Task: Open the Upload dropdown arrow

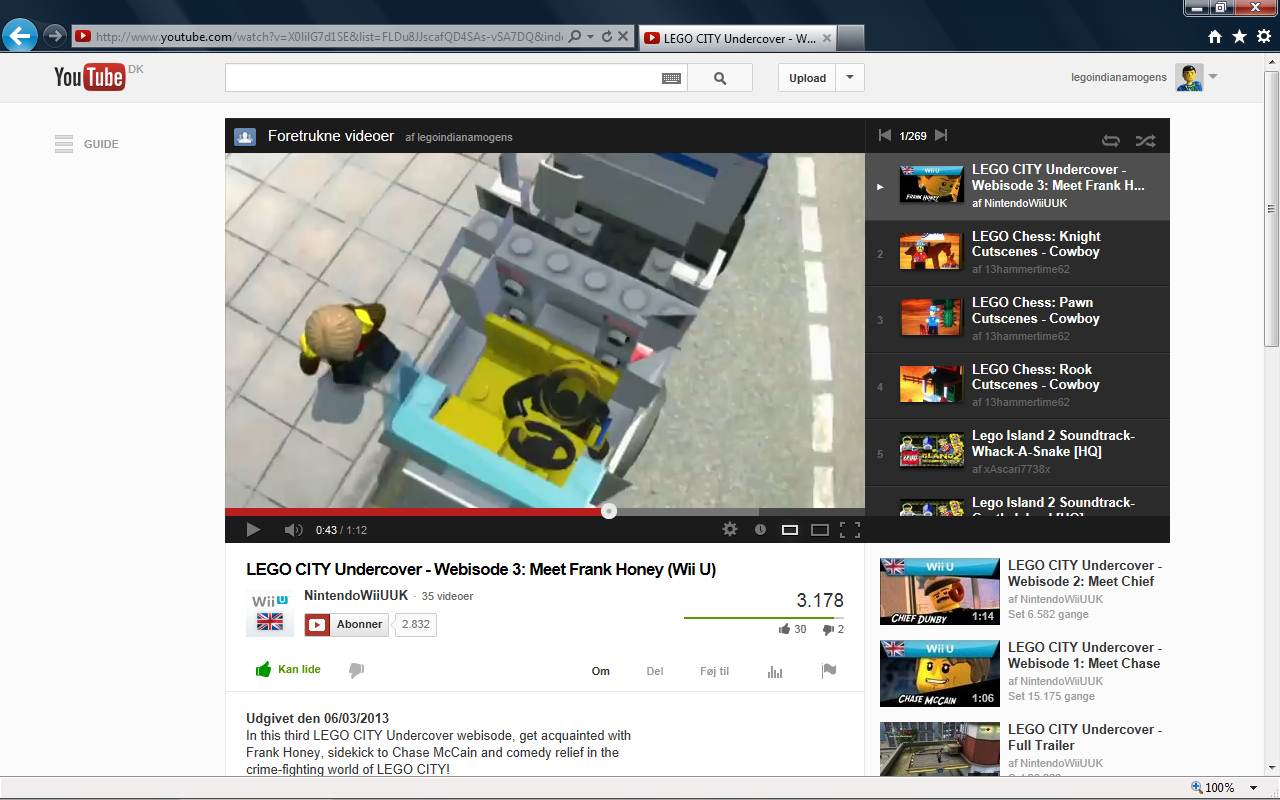Action: [850, 78]
